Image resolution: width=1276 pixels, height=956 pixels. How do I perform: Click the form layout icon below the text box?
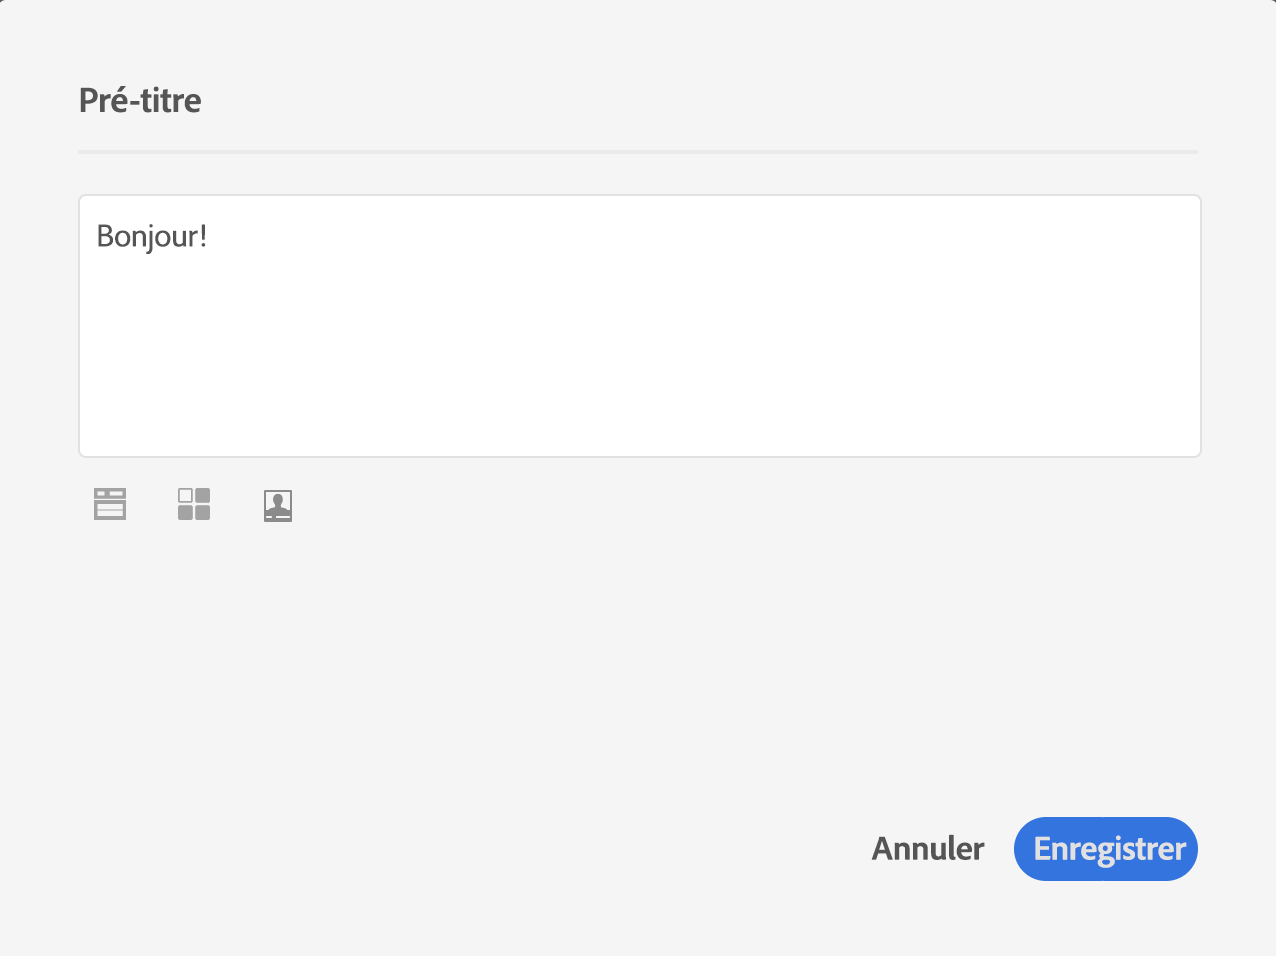pos(110,505)
